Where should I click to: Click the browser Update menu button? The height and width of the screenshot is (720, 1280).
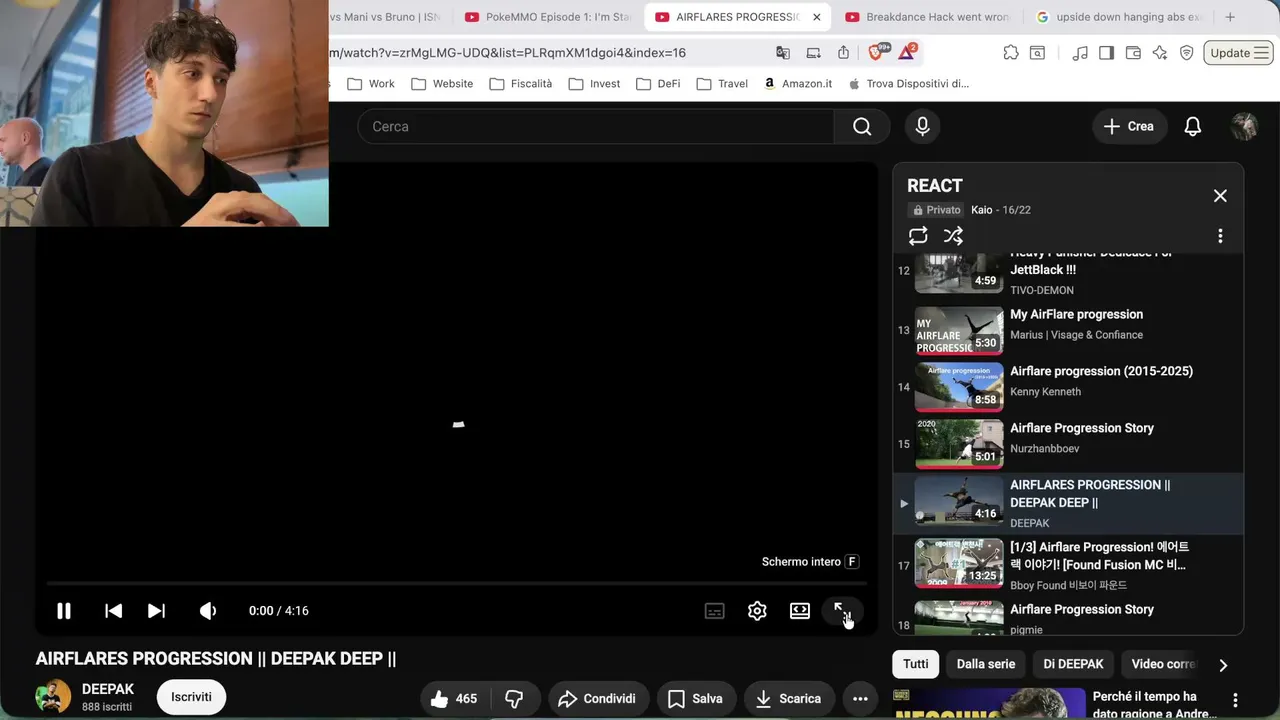point(1239,53)
